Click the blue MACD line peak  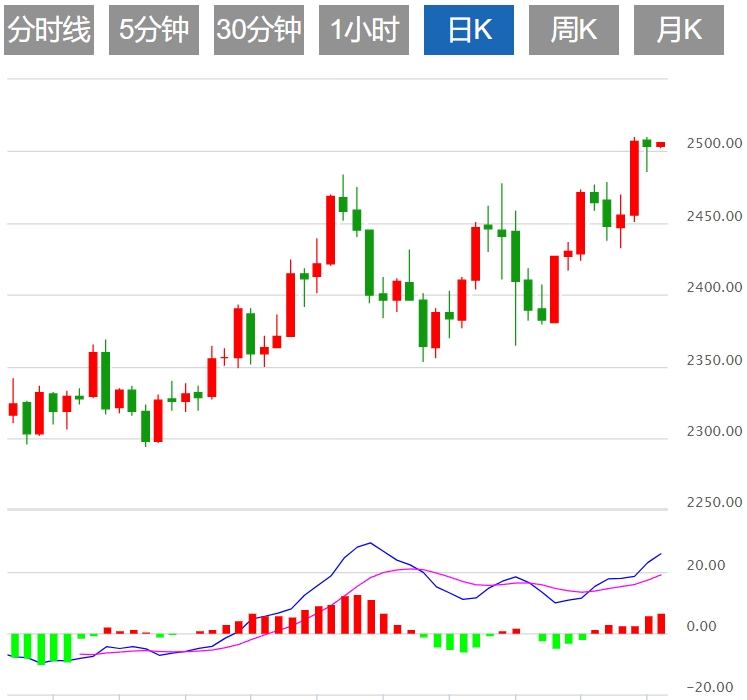coord(370,543)
